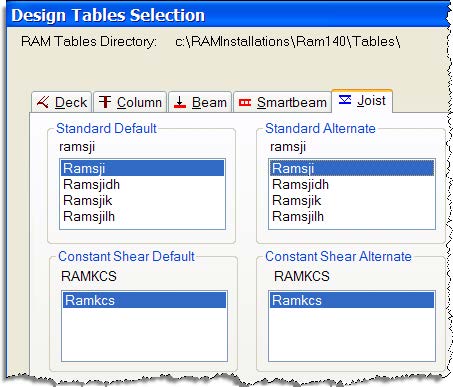
Task: Select Ramsjidh in Standard Default list
Action: pos(143,184)
